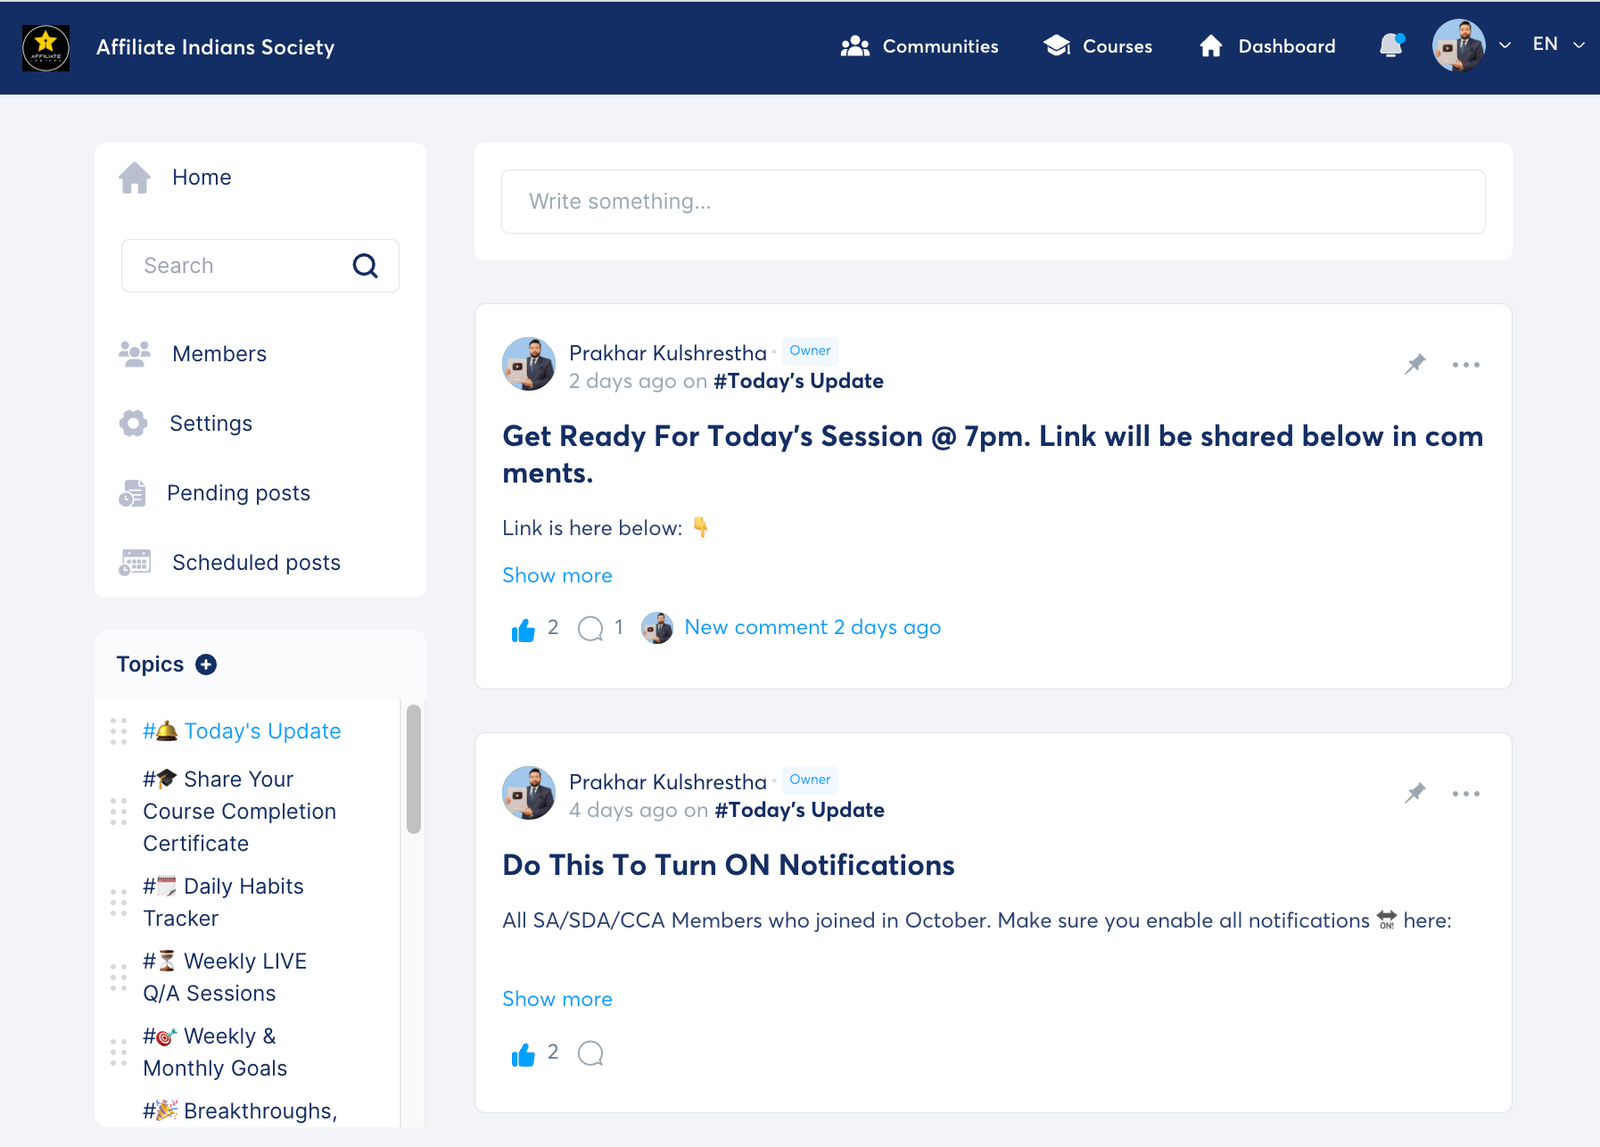This screenshot has height=1147, width=1600.
Task: Open Communities in the top navigation
Action: click(919, 47)
